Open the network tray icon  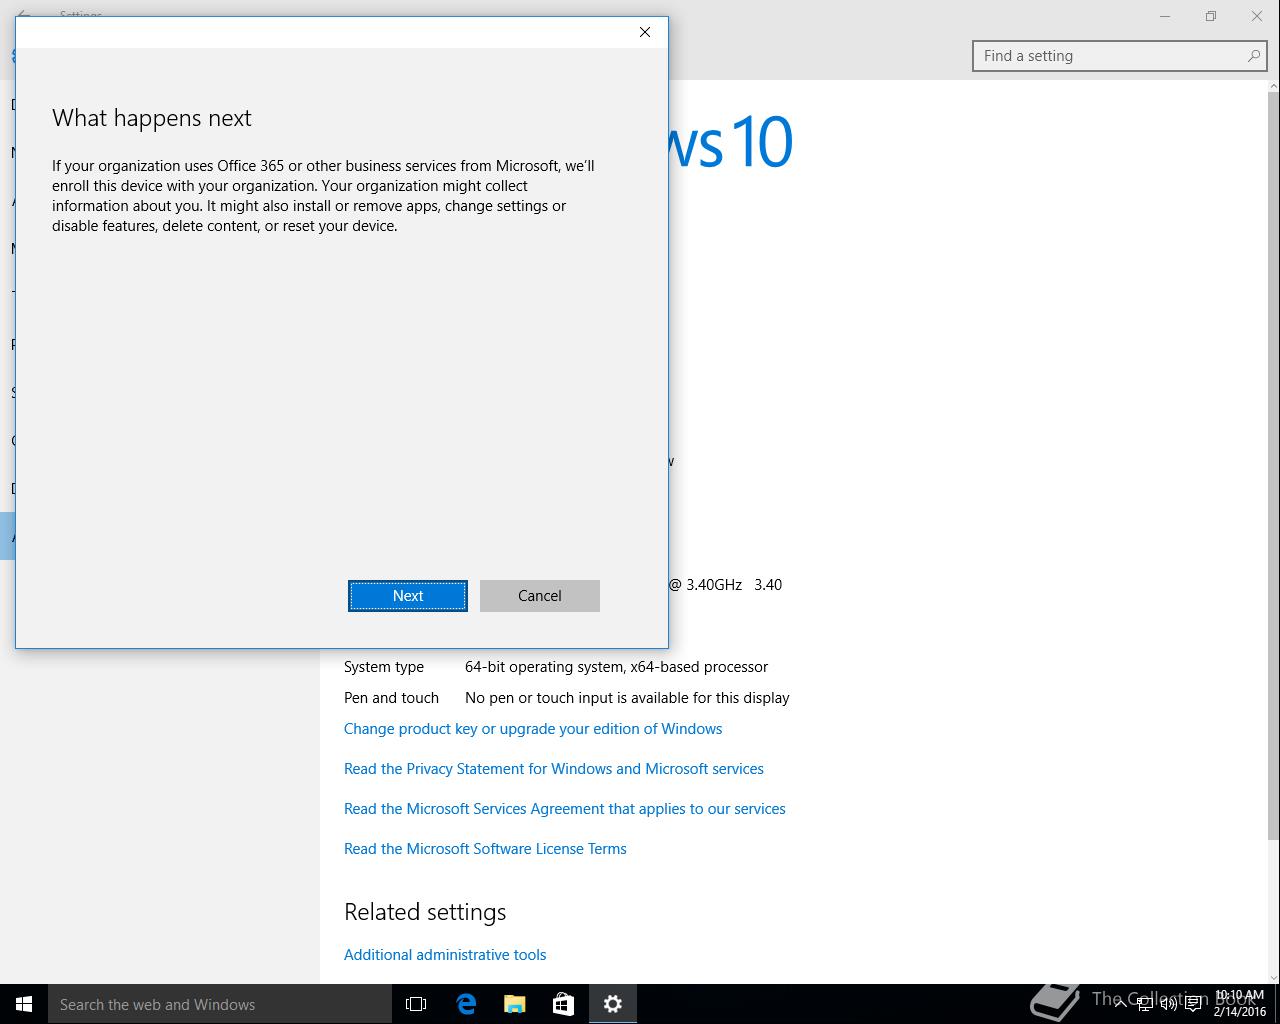[1146, 1004]
